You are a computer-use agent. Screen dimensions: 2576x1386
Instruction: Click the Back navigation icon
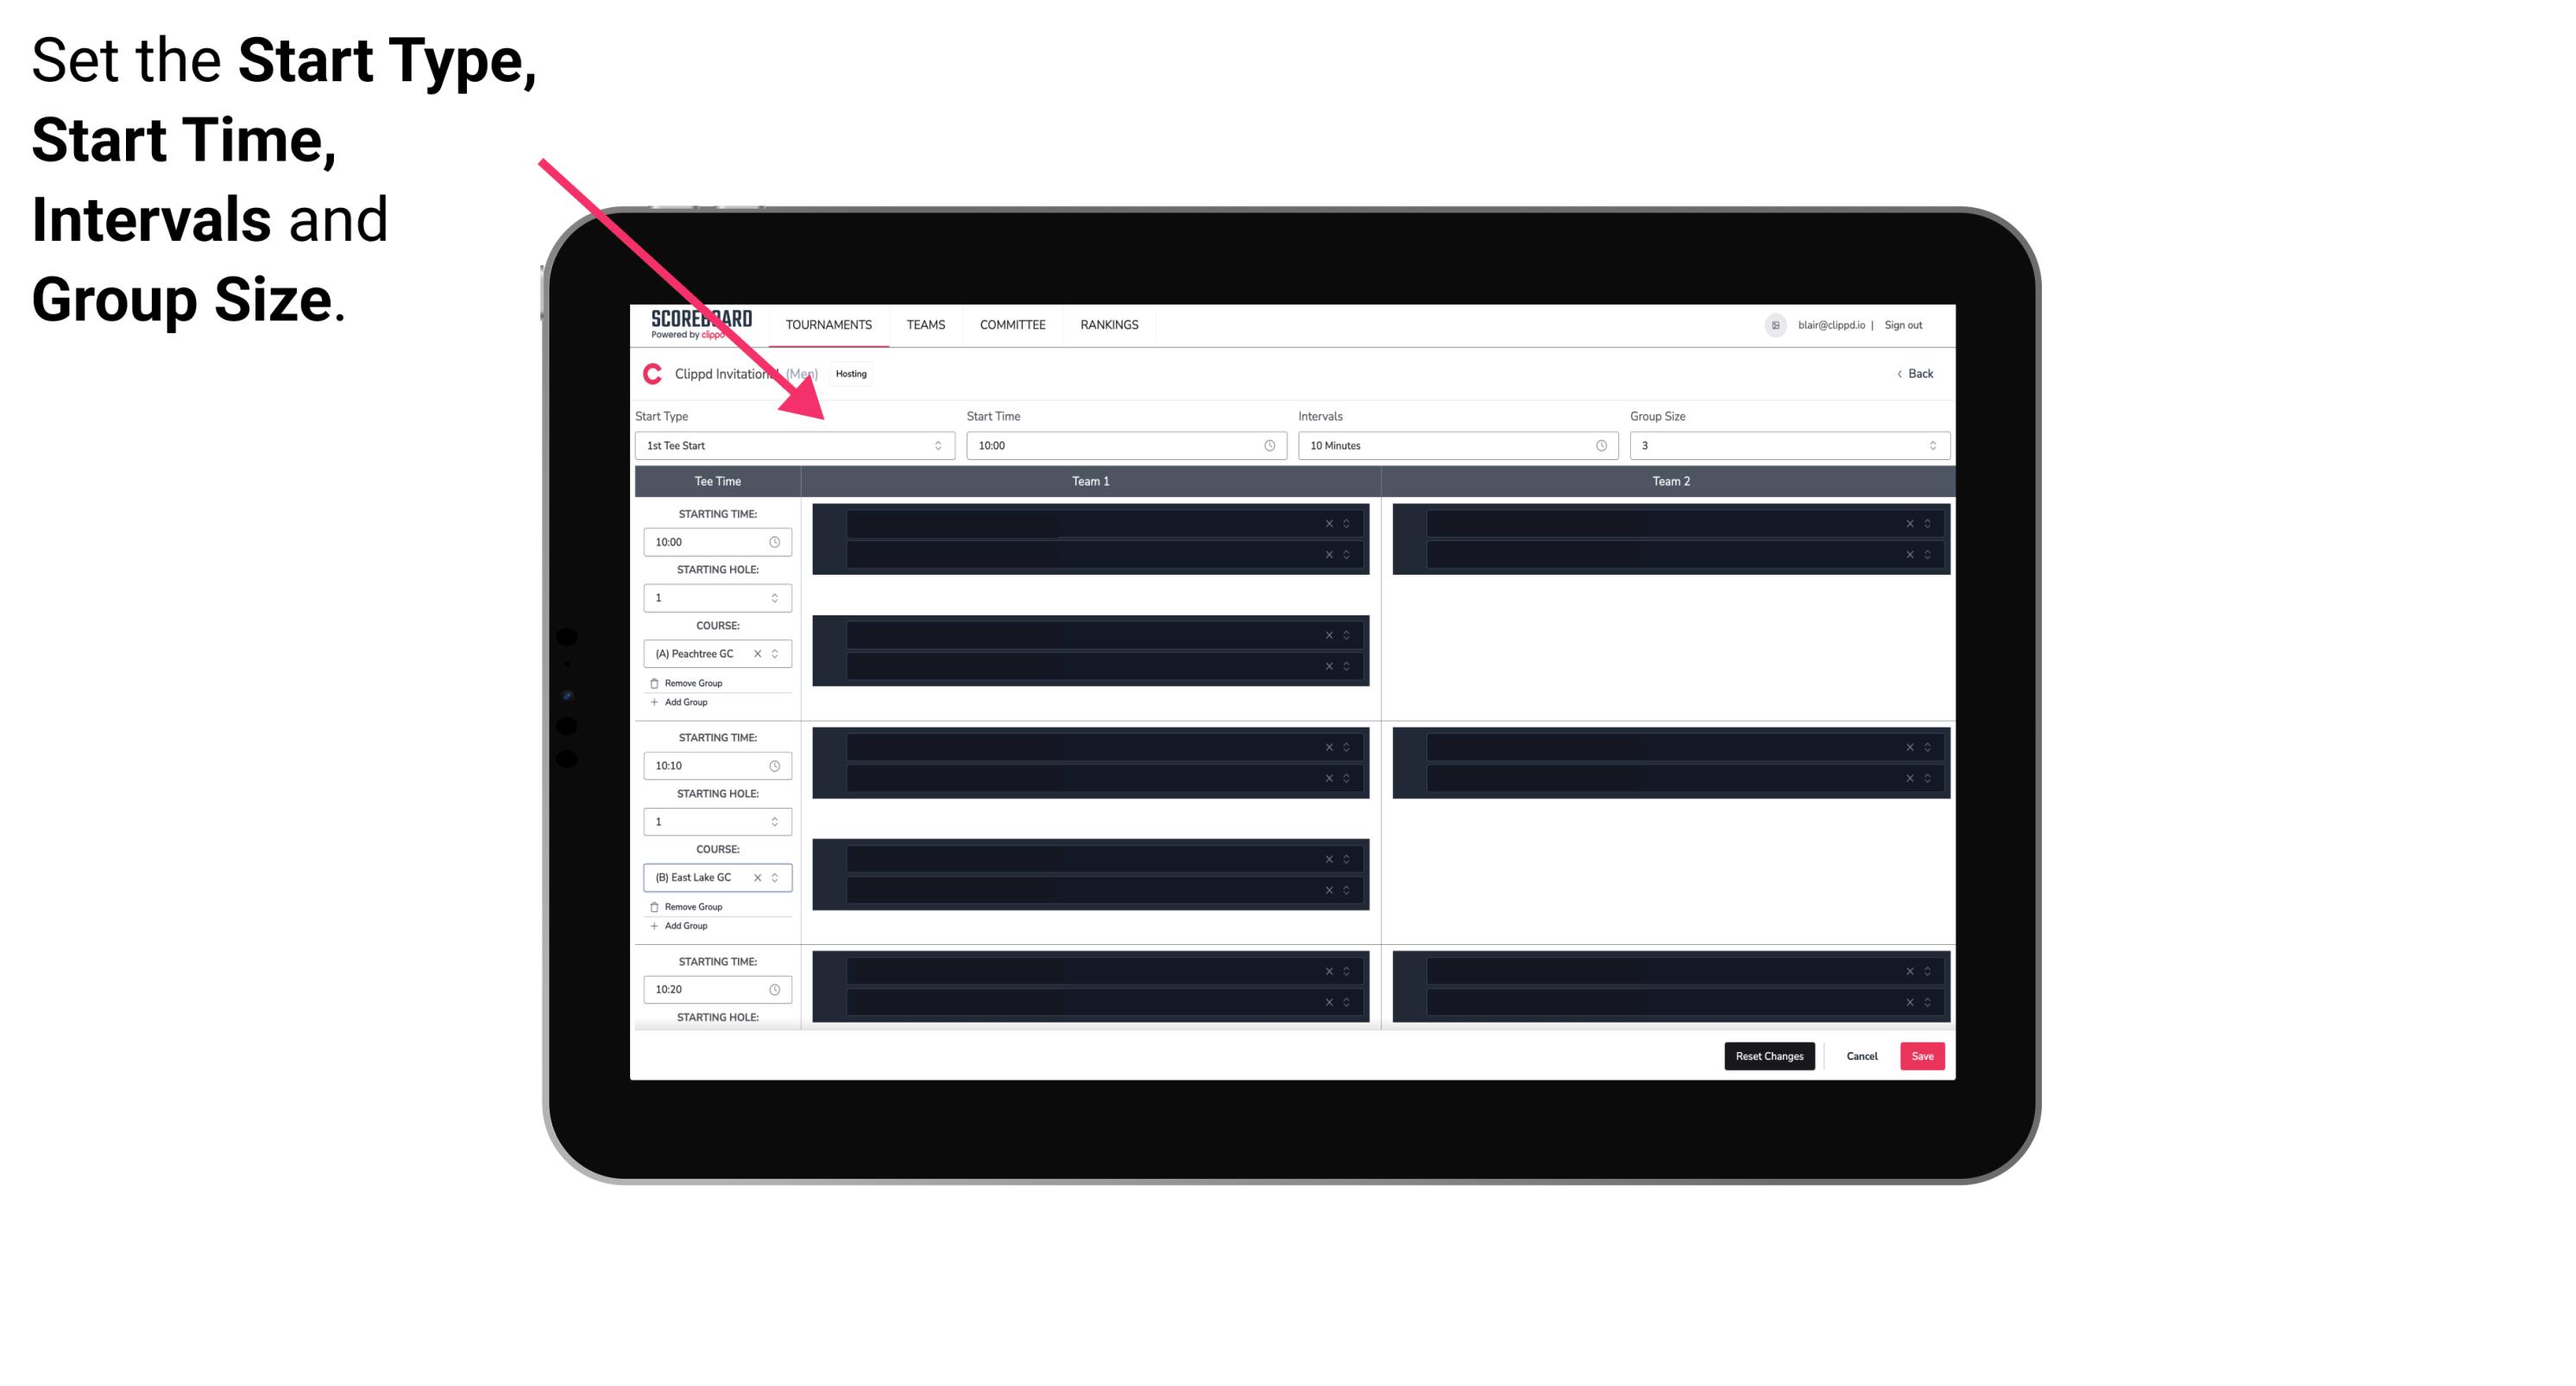click(x=1900, y=372)
